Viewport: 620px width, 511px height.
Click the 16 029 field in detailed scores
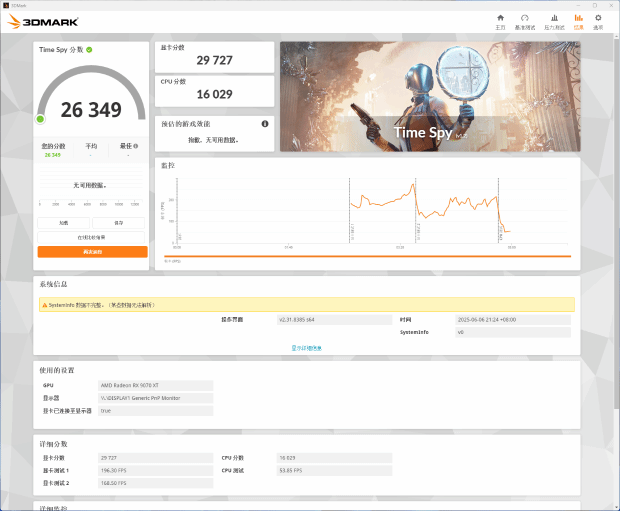point(334,458)
